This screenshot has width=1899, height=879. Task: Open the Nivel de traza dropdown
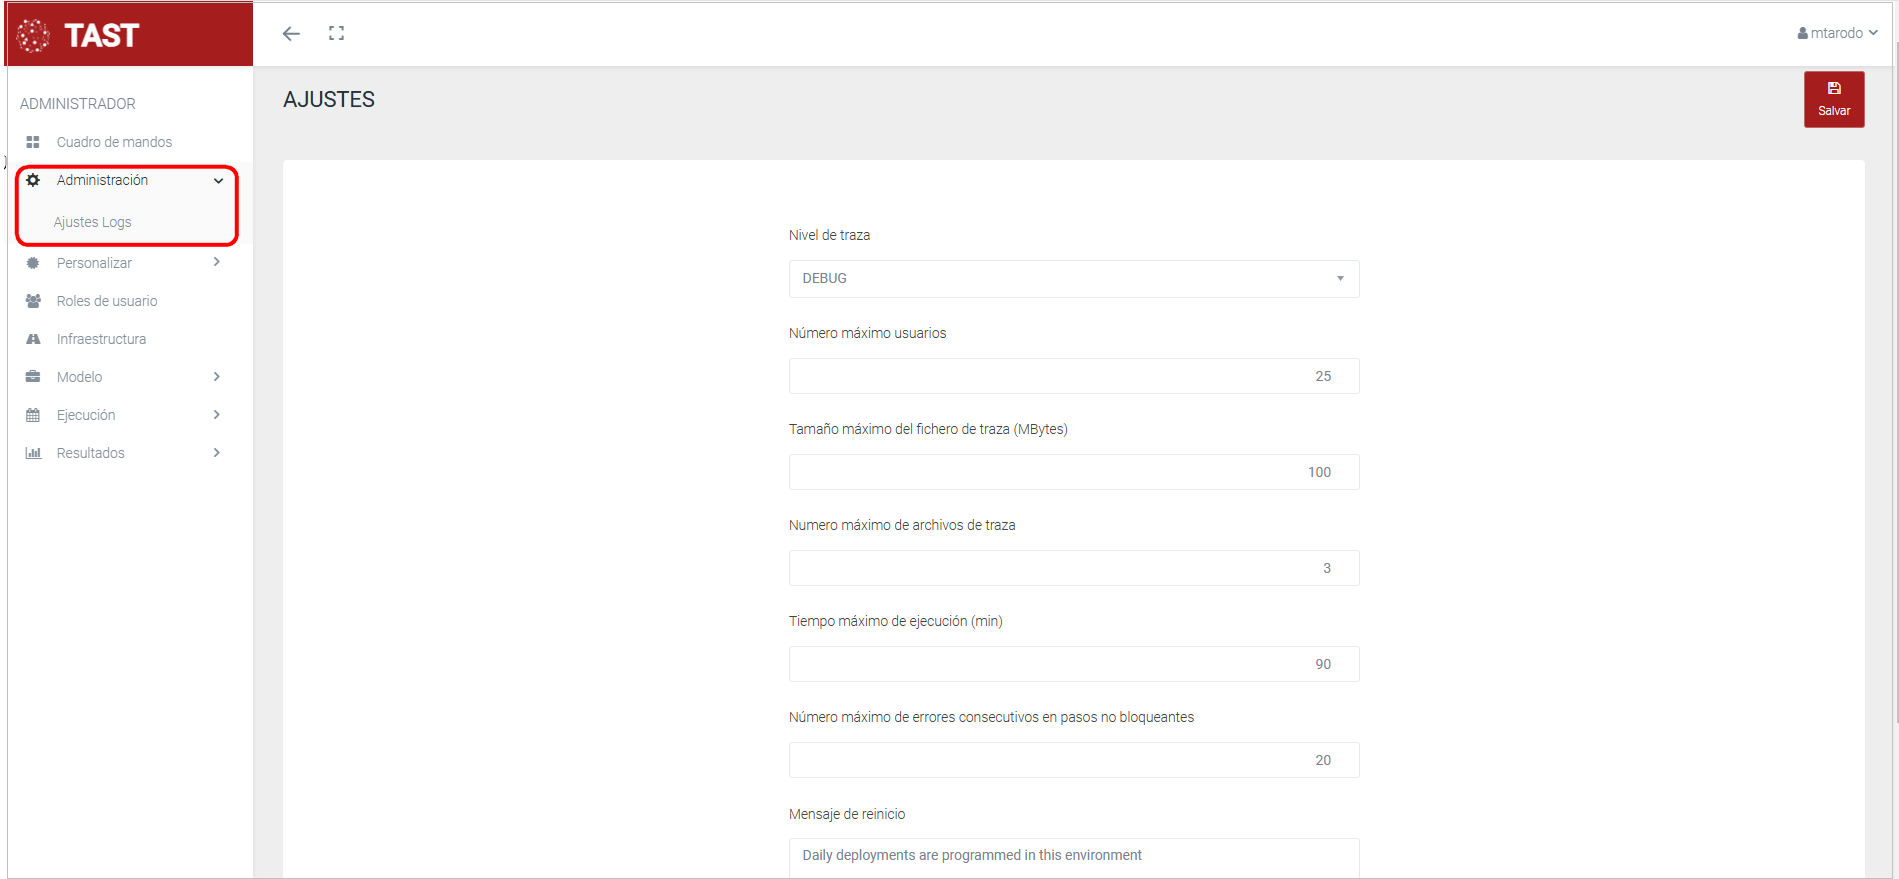tap(1073, 279)
